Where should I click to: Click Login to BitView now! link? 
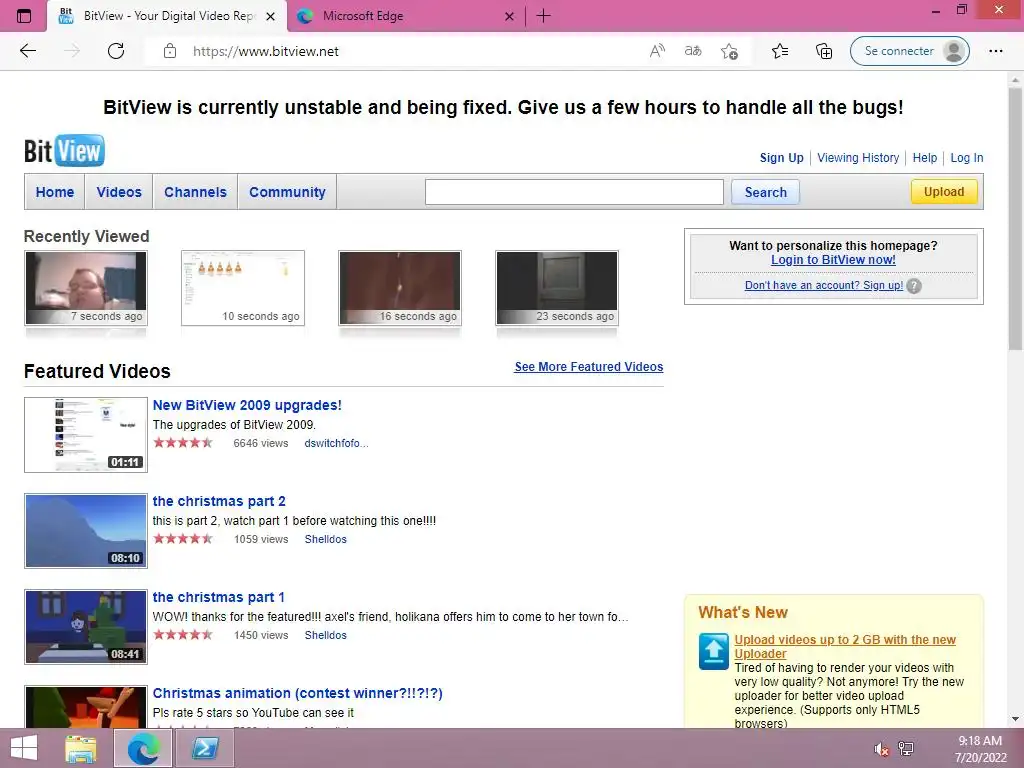coord(833,260)
